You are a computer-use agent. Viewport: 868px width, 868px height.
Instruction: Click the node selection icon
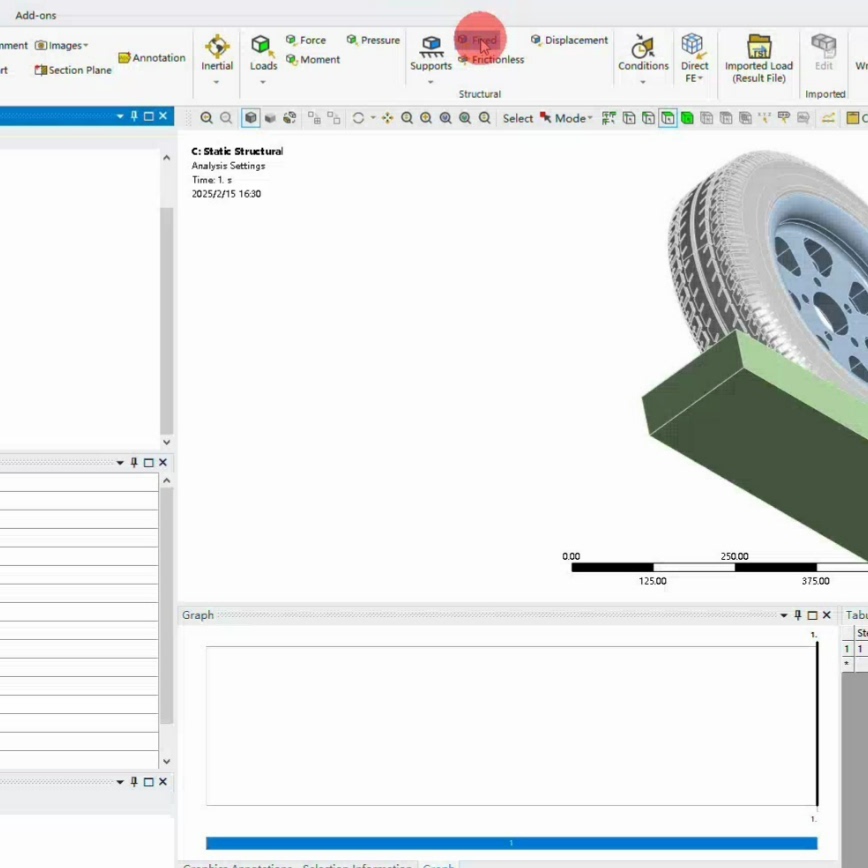[x=706, y=118]
